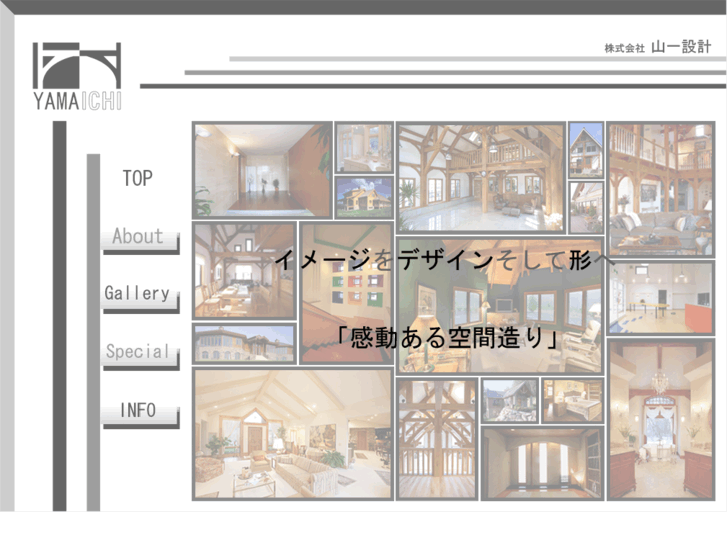Open the vaulted ceiling living room photo

(293, 434)
